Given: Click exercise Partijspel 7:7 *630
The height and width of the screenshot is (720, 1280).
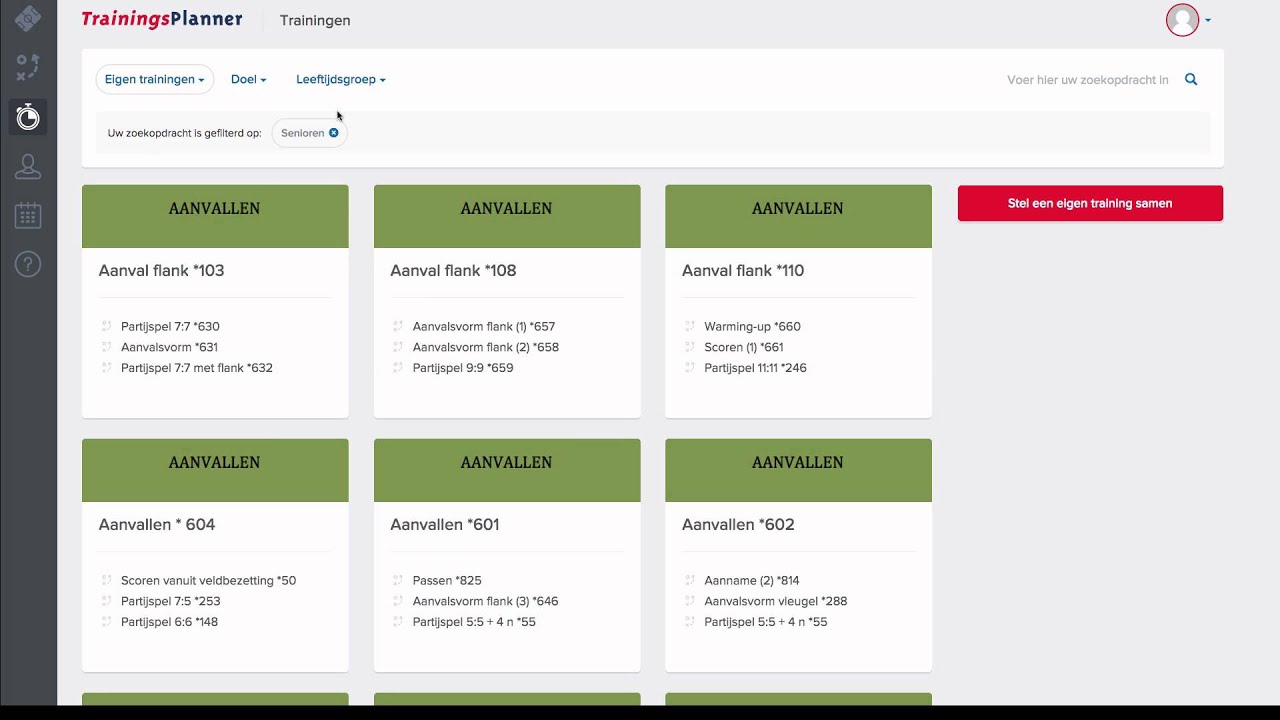Looking at the screenshot, I should [170, 327].
